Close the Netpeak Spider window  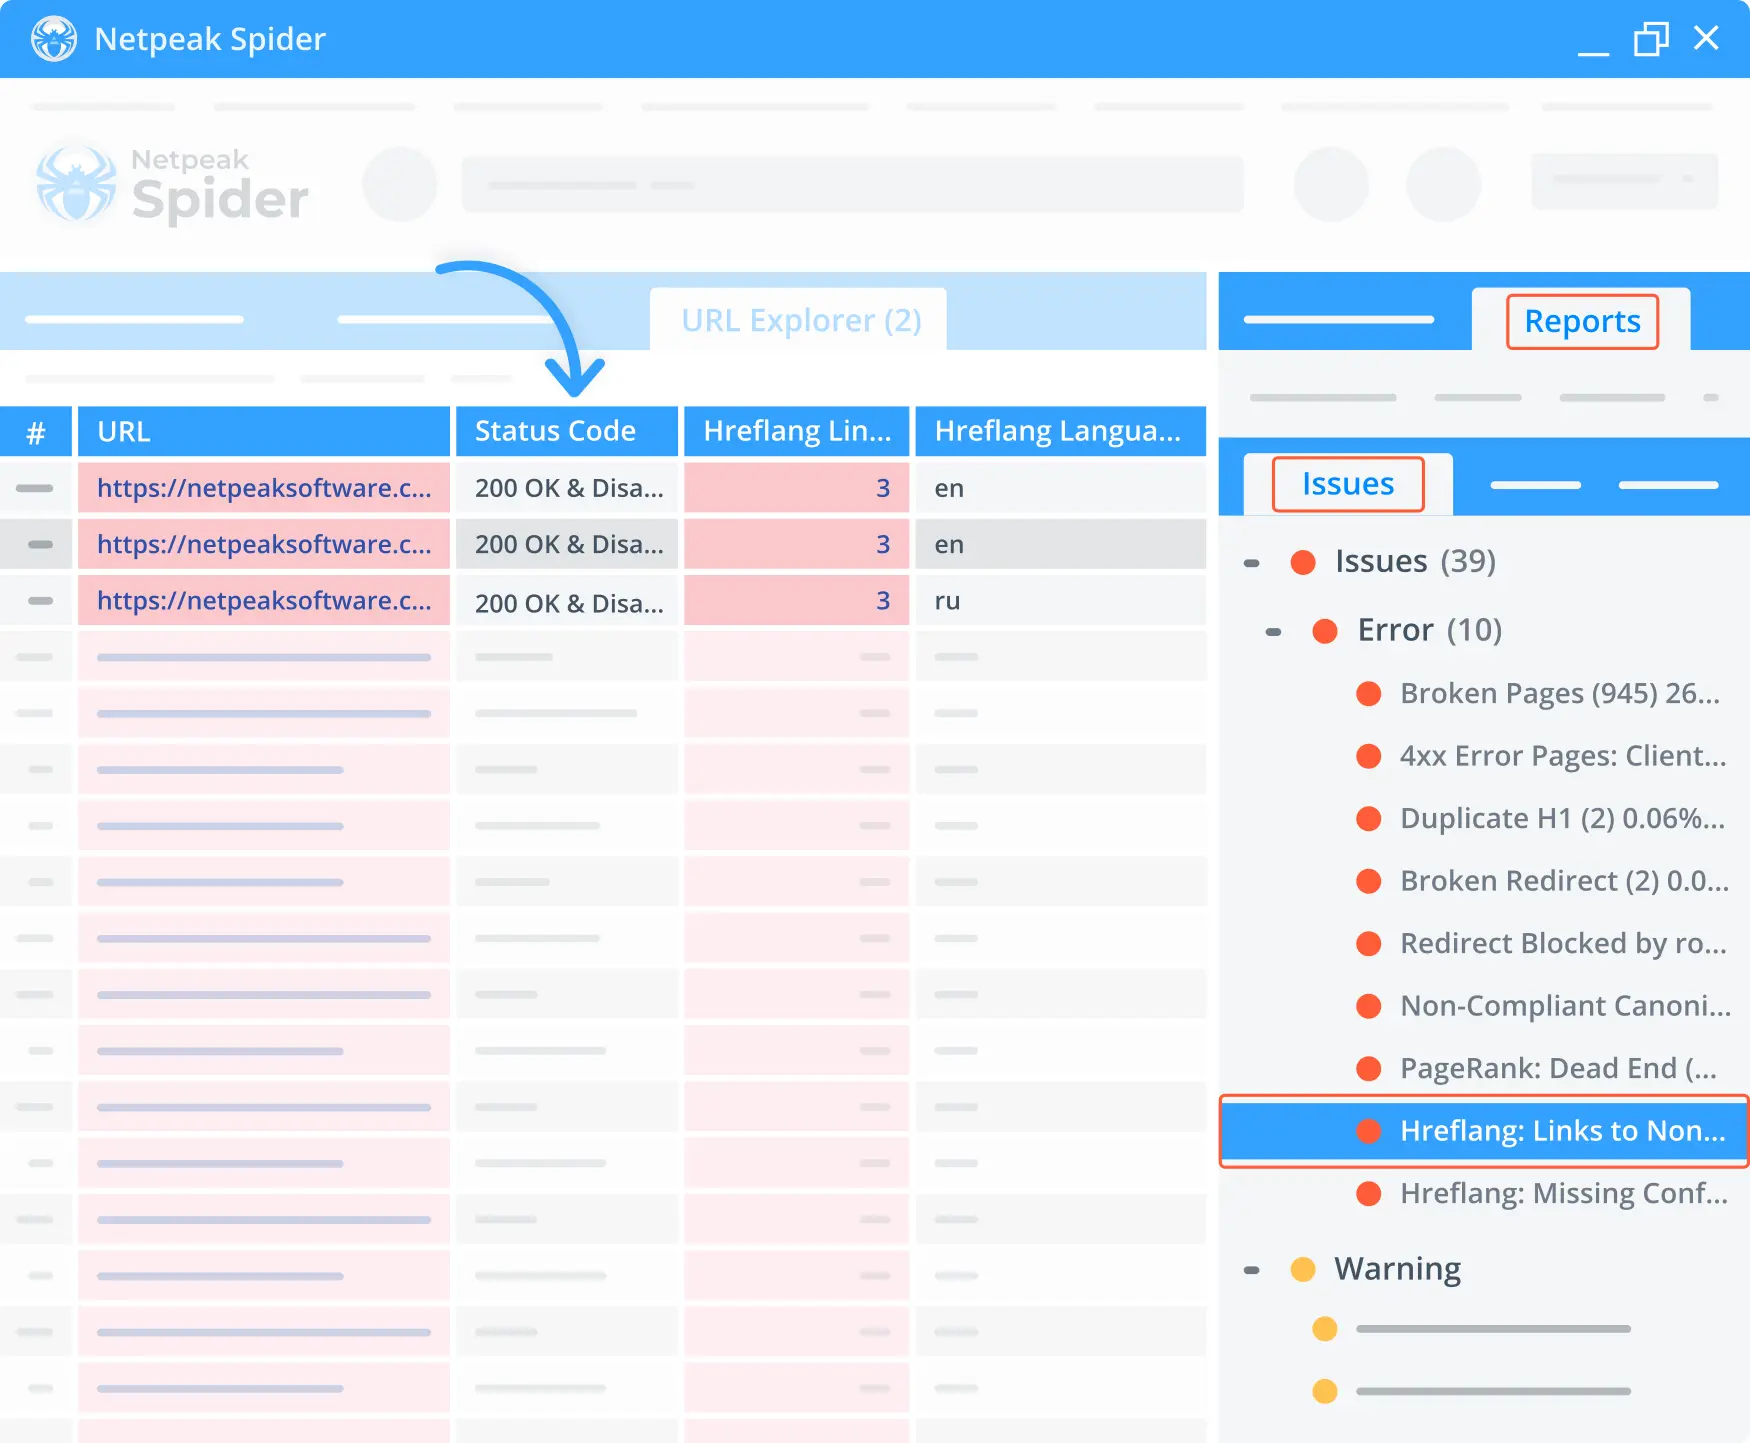point(1706,38)
